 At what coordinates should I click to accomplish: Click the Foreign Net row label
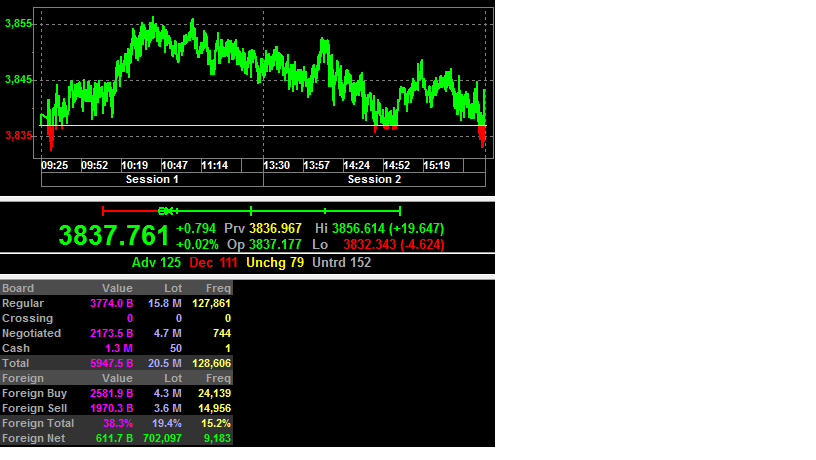click(33, 439)
